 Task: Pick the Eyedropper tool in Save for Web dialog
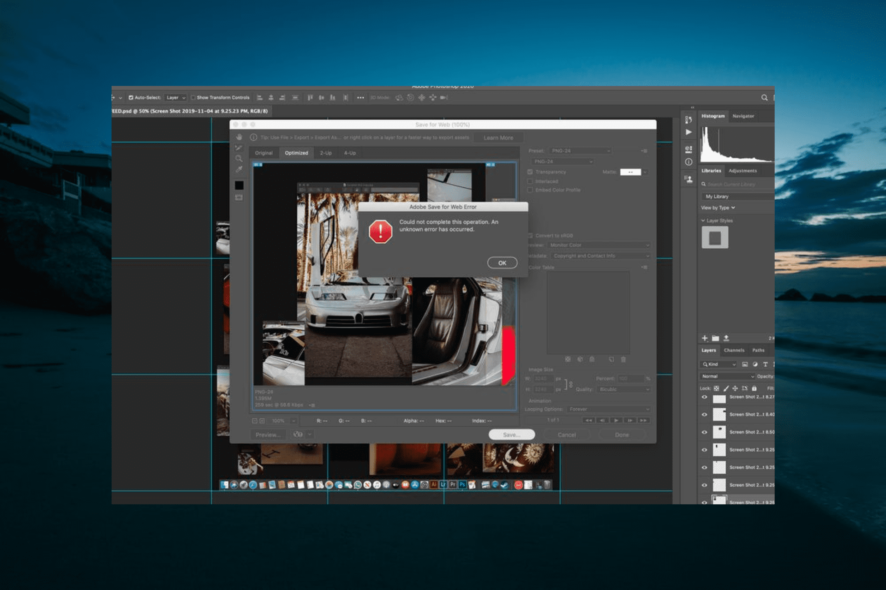[x=238, y=169]
